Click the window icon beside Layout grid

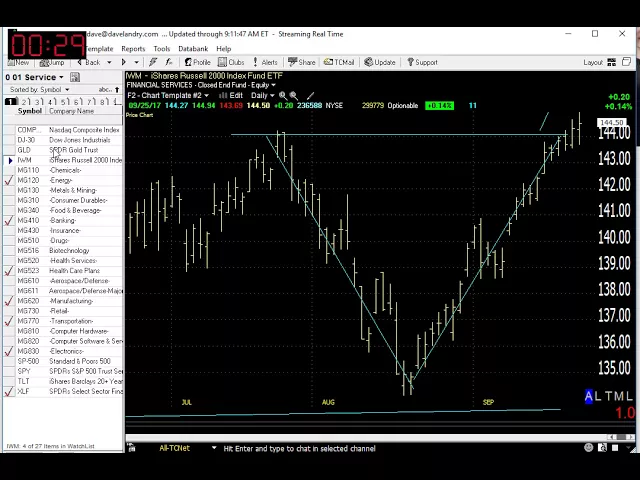(627, 62)
